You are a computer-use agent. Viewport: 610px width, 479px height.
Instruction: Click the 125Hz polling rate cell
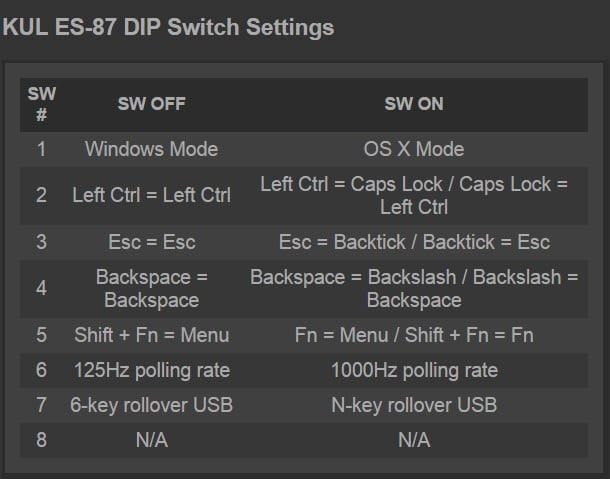pyautogui.click(x=151, y=370)
